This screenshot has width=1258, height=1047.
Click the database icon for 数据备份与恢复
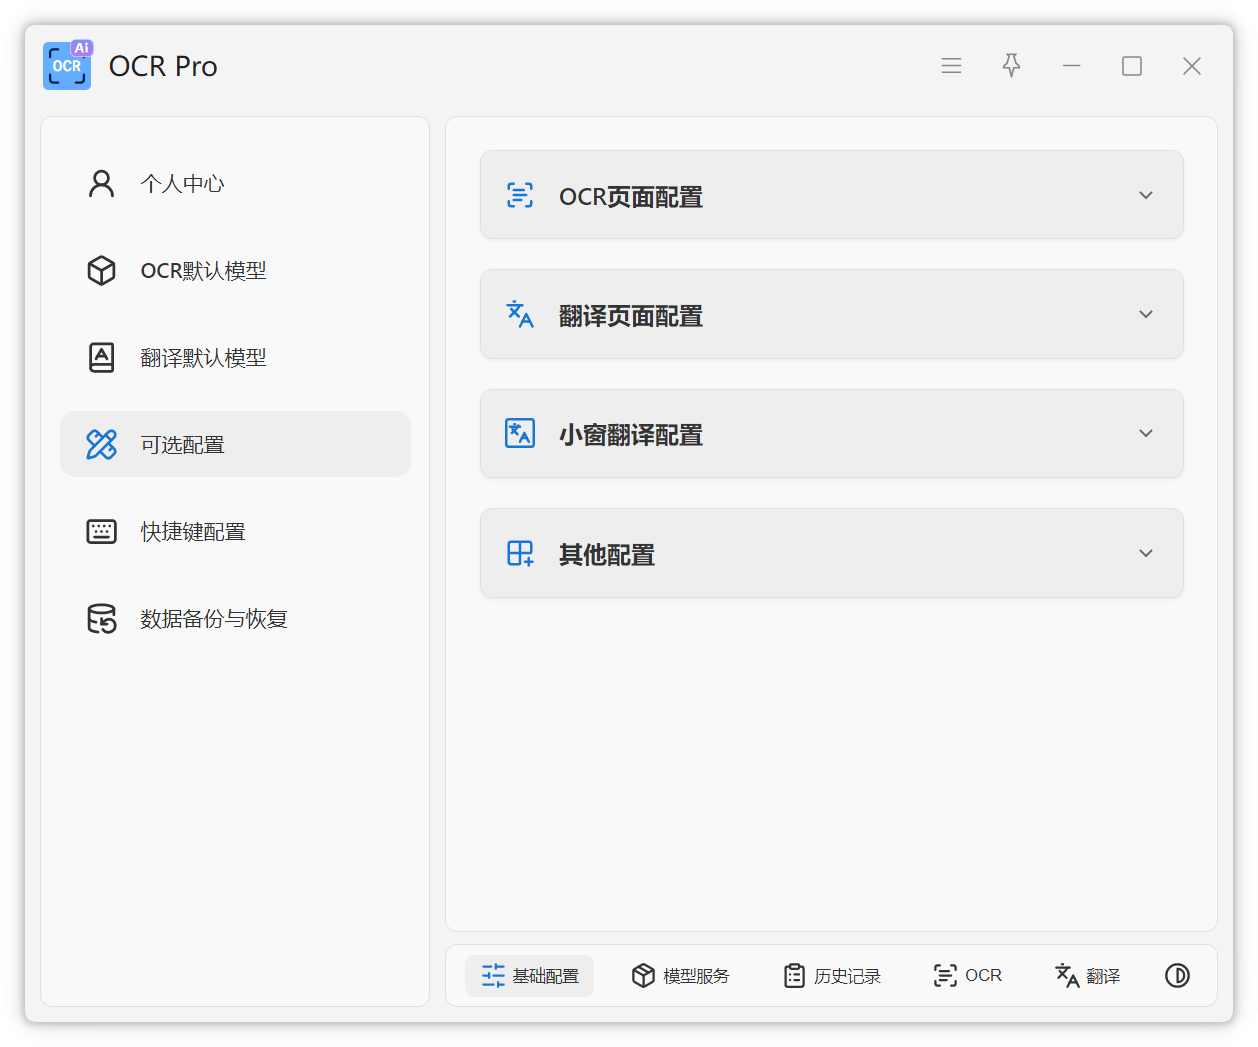(x=102, y=619)
